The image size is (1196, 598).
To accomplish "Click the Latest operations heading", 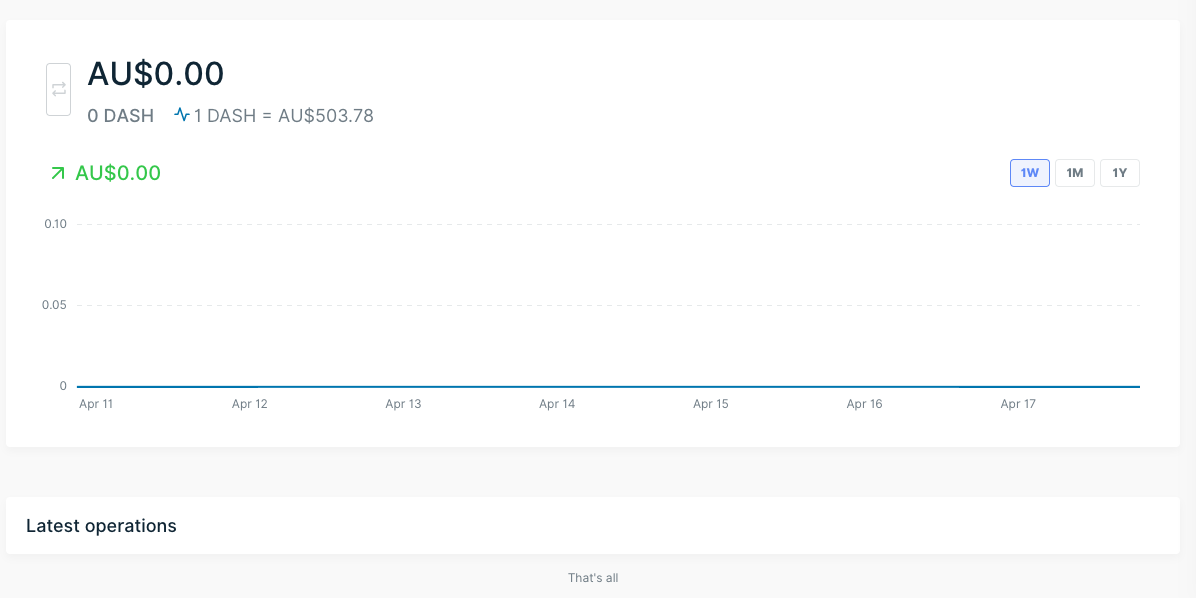I will pyautogui.click(x=101, y=526).
